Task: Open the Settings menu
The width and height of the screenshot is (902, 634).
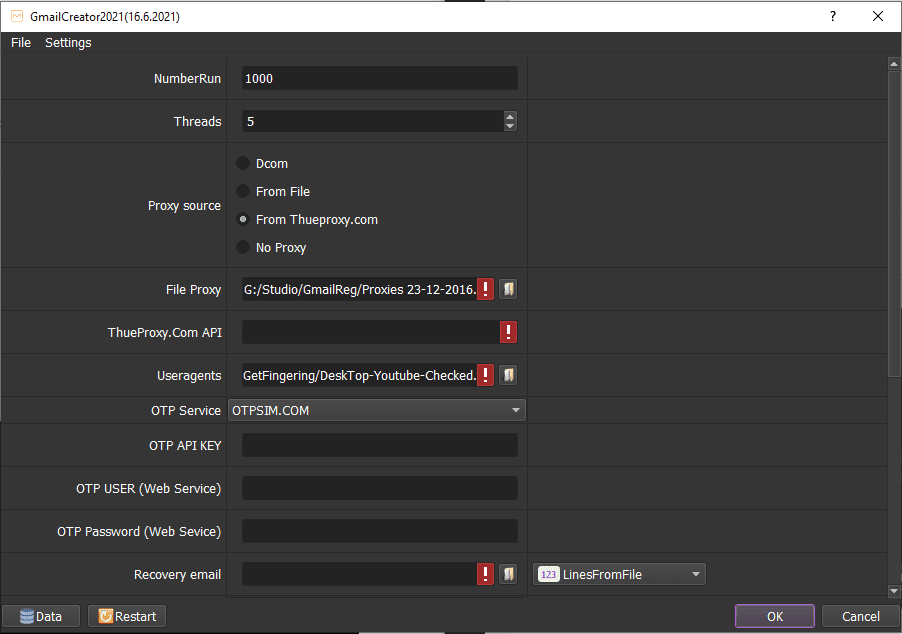Action: coord(68,43)
